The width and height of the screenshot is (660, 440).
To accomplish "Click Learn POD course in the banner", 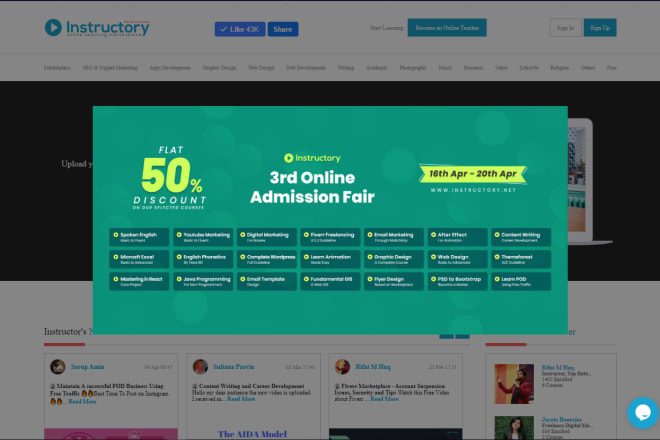I will click(521, 281).
